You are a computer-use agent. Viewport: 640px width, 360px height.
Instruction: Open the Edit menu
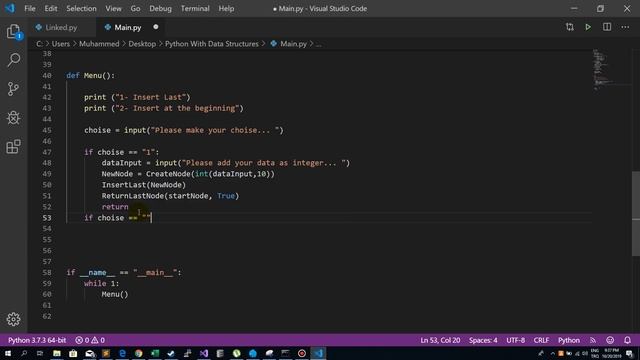[51, 9]
